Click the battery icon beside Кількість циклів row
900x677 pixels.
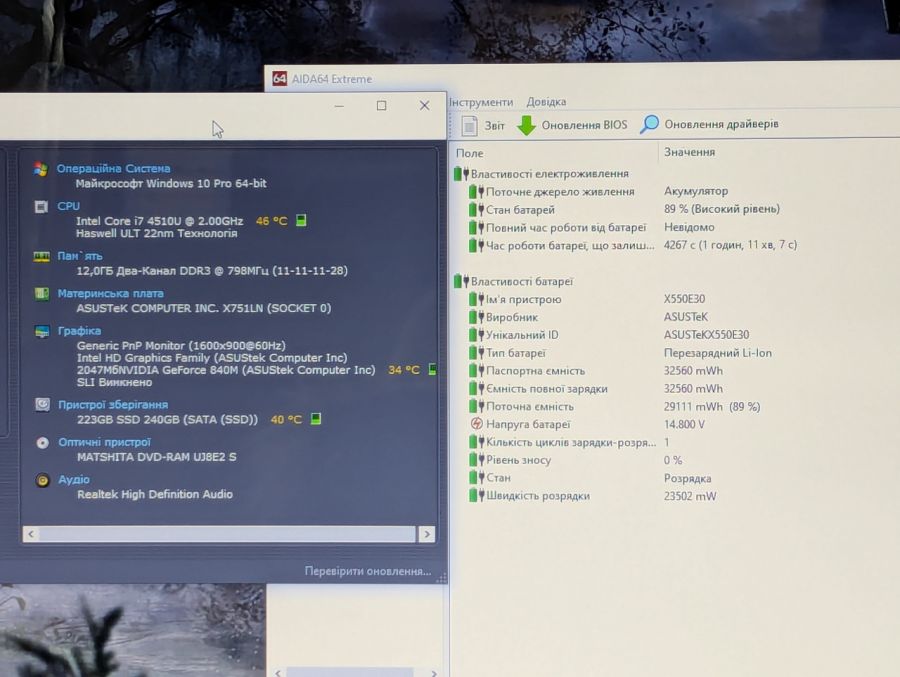476,442
